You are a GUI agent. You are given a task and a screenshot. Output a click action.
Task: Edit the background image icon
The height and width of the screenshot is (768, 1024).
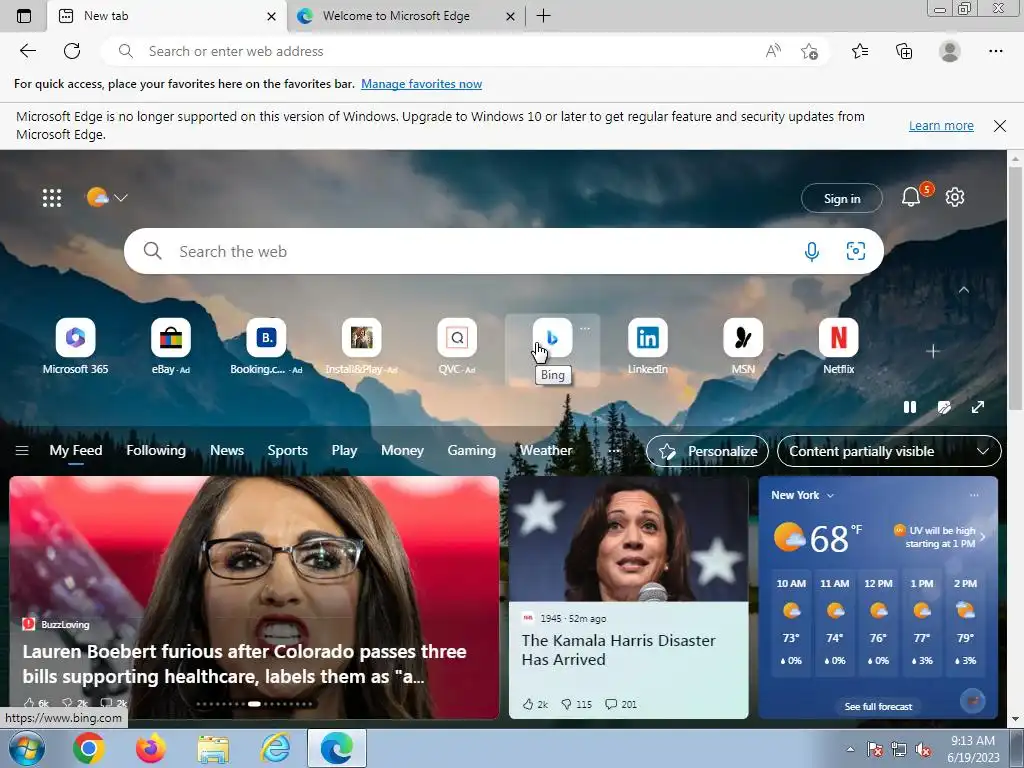[944, 408]
